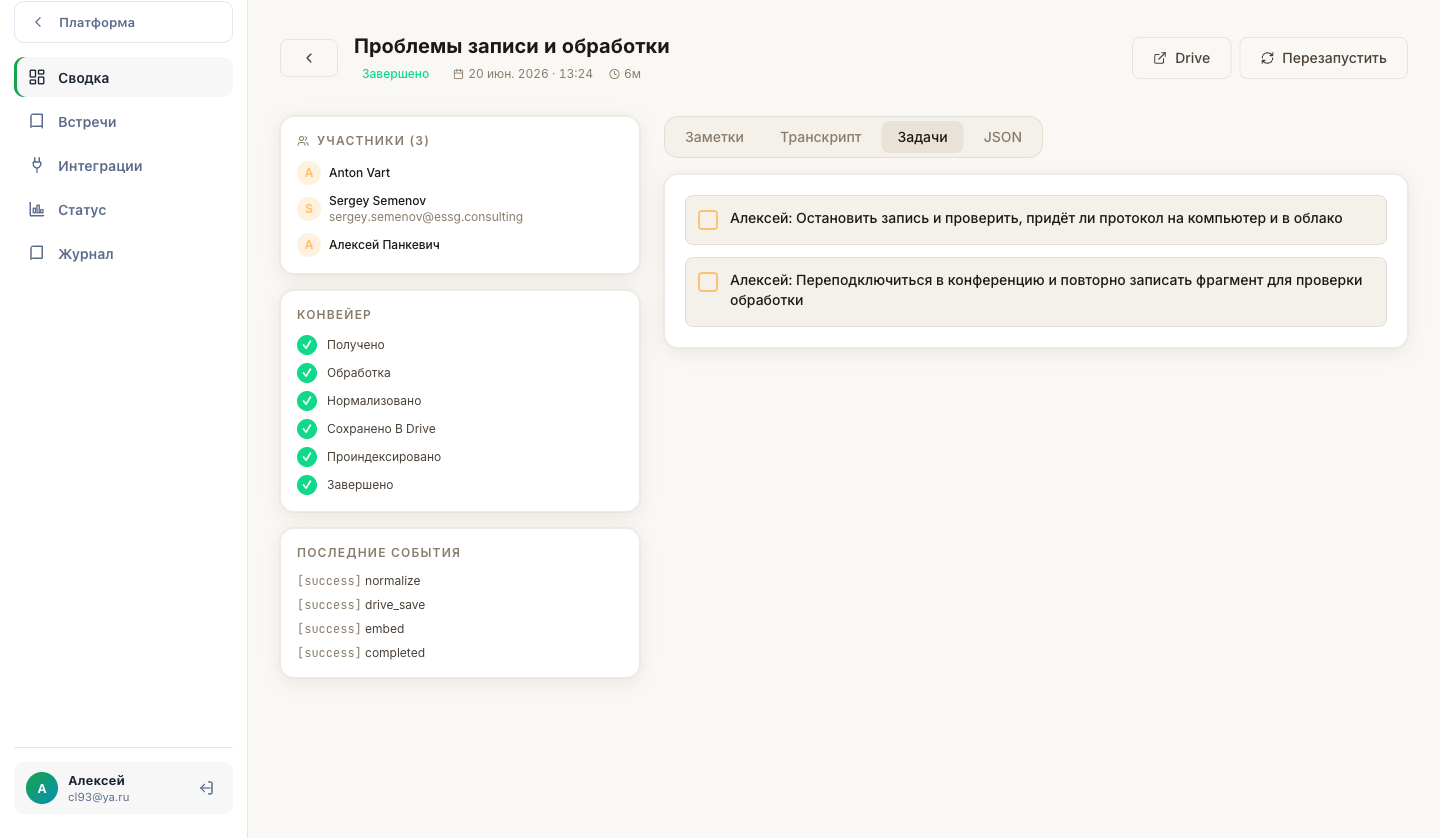This screenshot has width=1440, height=838.
Task: Open the JSON tab
Action: coord(1002,137)
